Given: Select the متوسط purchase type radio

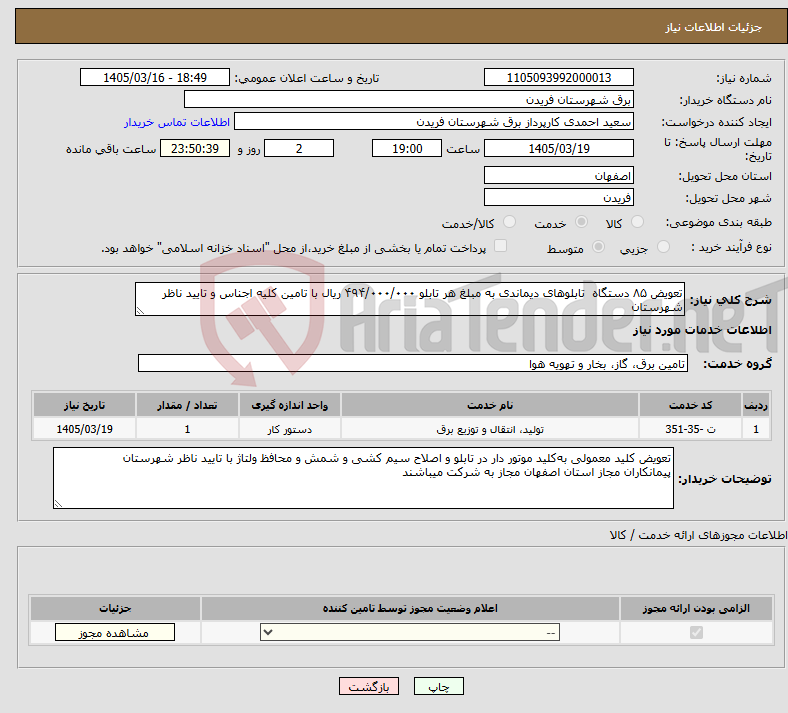Looking at the screenshot, I should point(598,247).
